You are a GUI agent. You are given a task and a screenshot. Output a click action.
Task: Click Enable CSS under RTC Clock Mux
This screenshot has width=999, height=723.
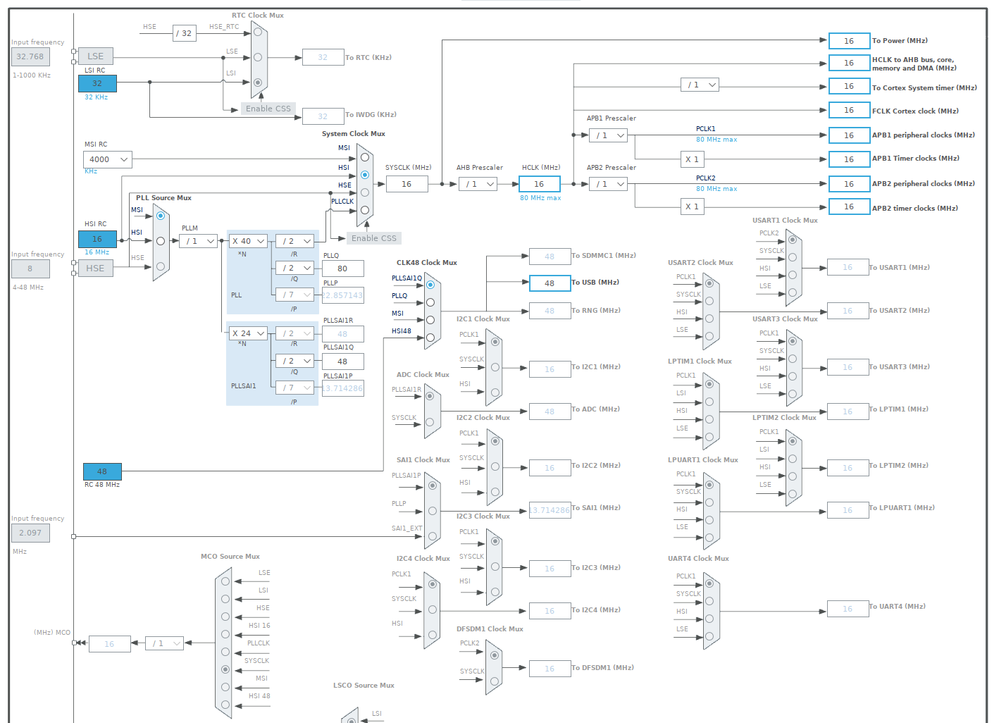point(268,108)
